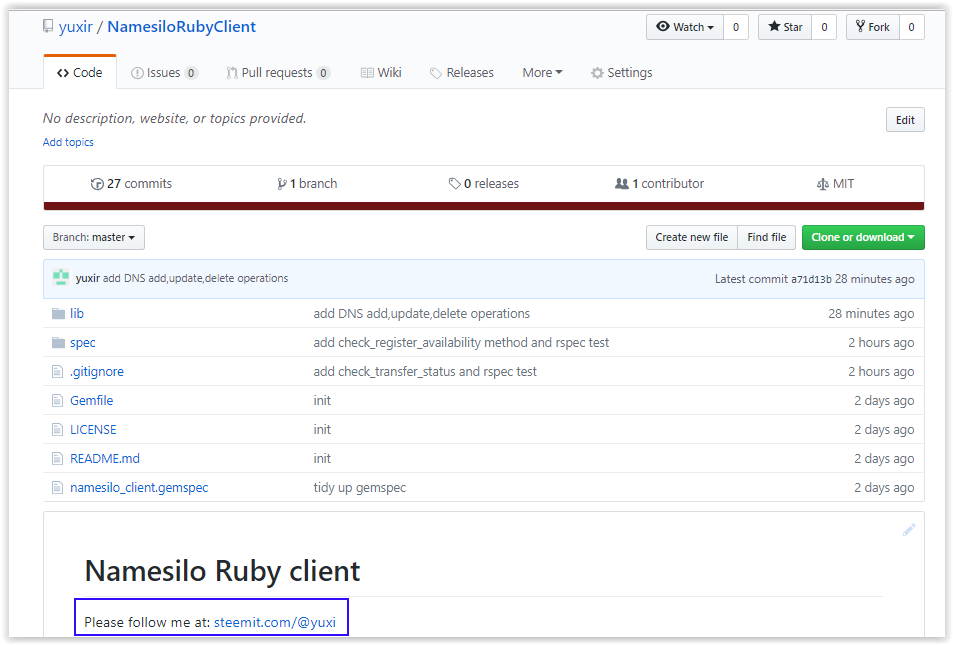Image resolution: width=953 pixels, height=645 pixels.
Task: Click latest commit message in the commit bar
Action: 196,278
